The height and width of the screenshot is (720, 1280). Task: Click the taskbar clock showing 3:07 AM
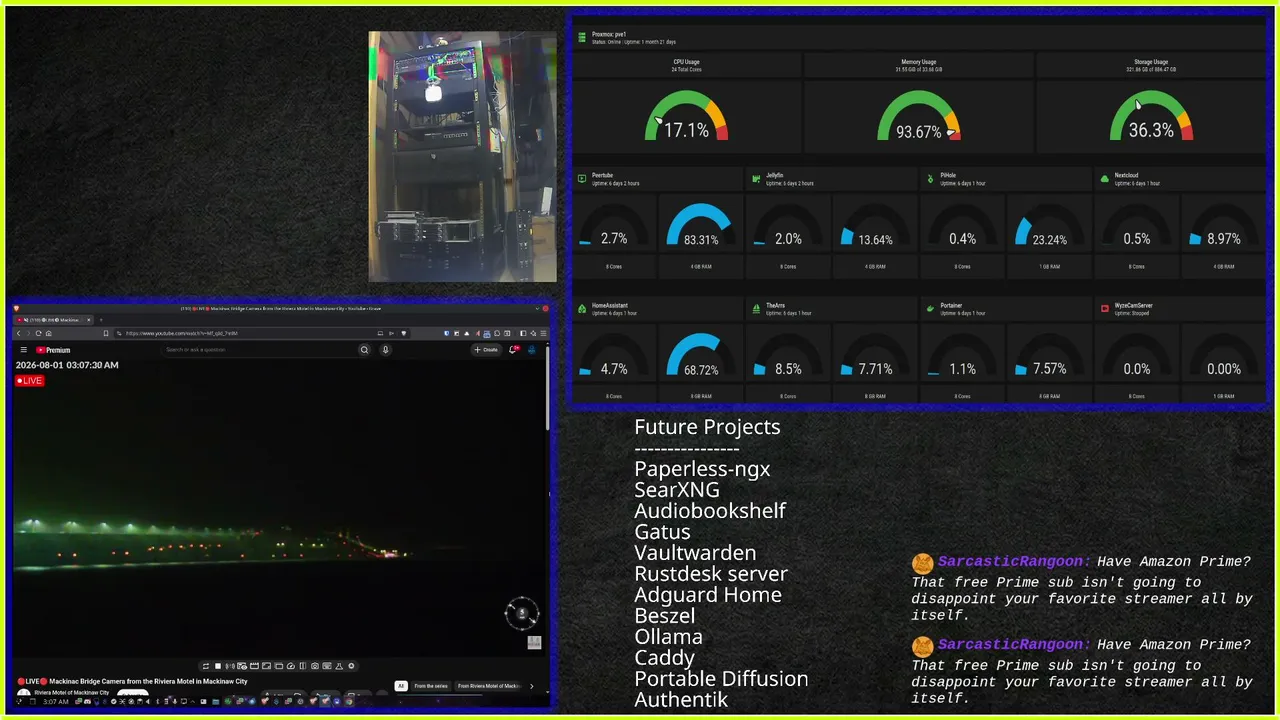(x=56, y=701)
